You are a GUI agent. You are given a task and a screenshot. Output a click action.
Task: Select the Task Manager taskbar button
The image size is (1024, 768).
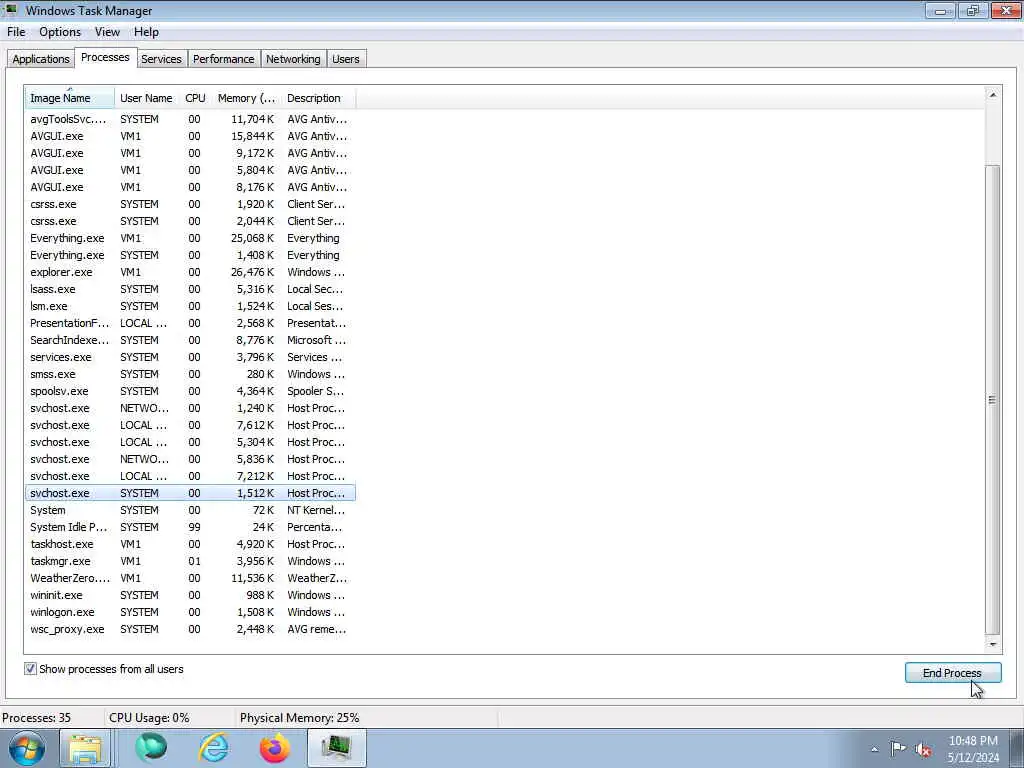coord(336,748)
